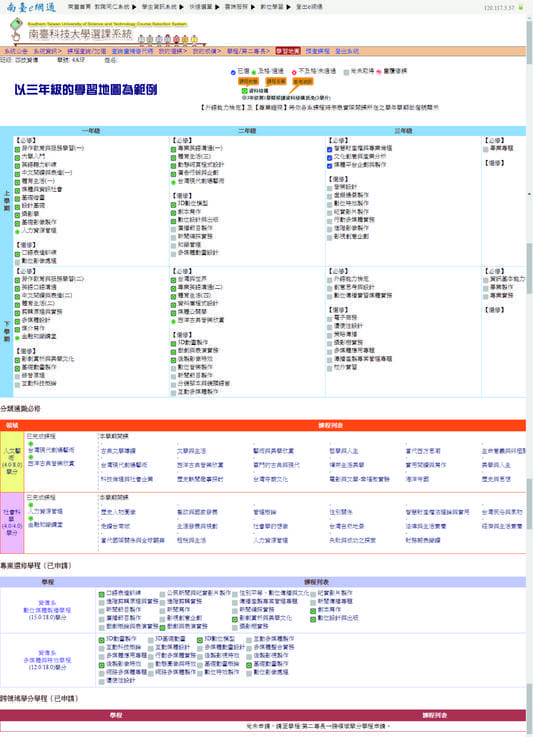
Task: Click green icon beside second-year 3D數位模型
Action: coord(173,204)
